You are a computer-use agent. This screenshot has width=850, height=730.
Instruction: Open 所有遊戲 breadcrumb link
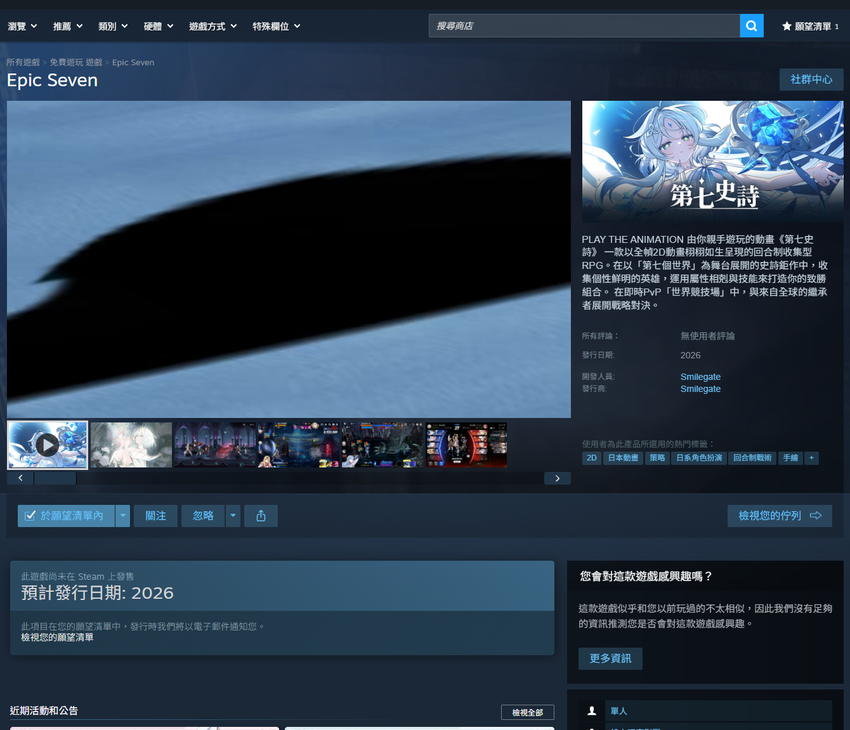[23, 62]
